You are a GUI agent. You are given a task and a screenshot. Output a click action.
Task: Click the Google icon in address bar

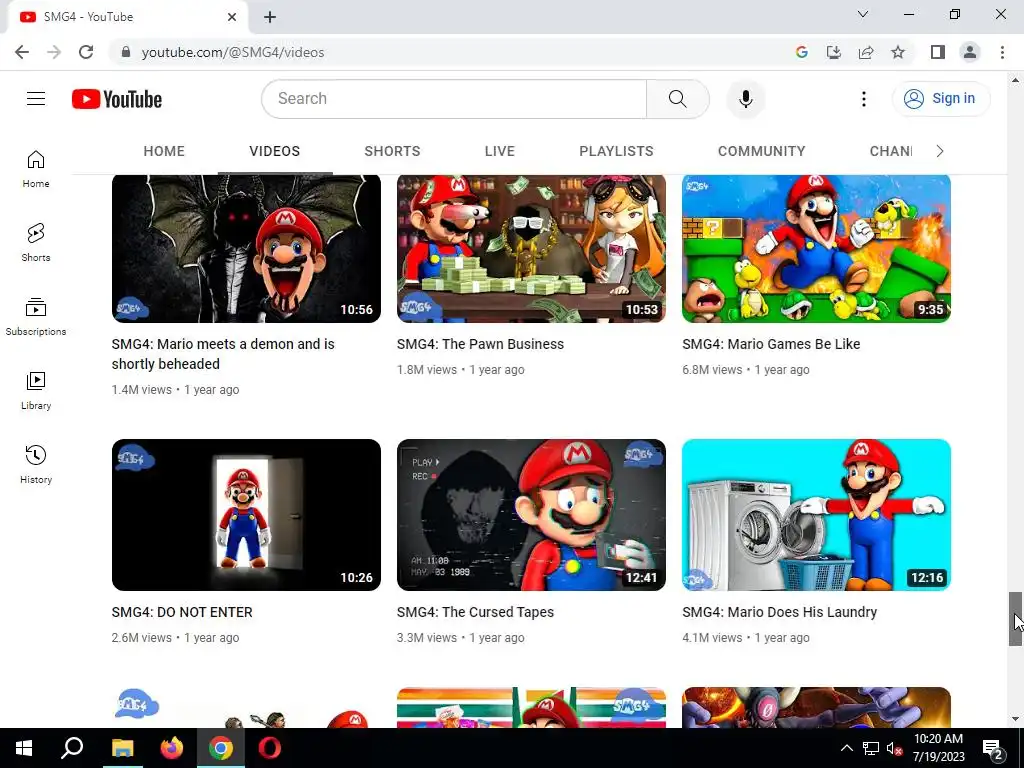pos(801,52)
